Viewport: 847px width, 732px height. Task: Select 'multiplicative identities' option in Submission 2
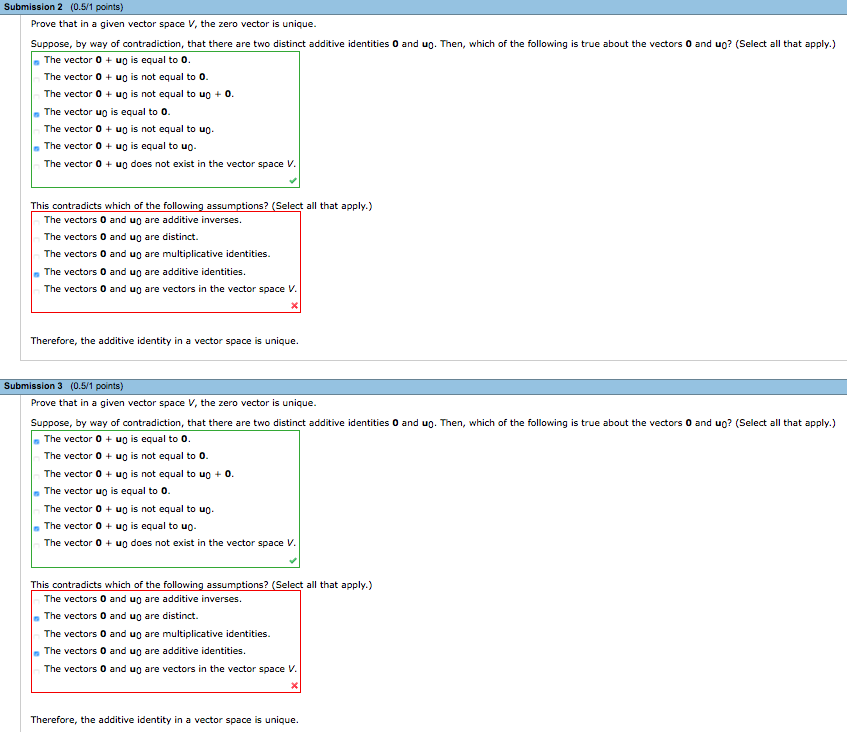[x=35, y=254]
